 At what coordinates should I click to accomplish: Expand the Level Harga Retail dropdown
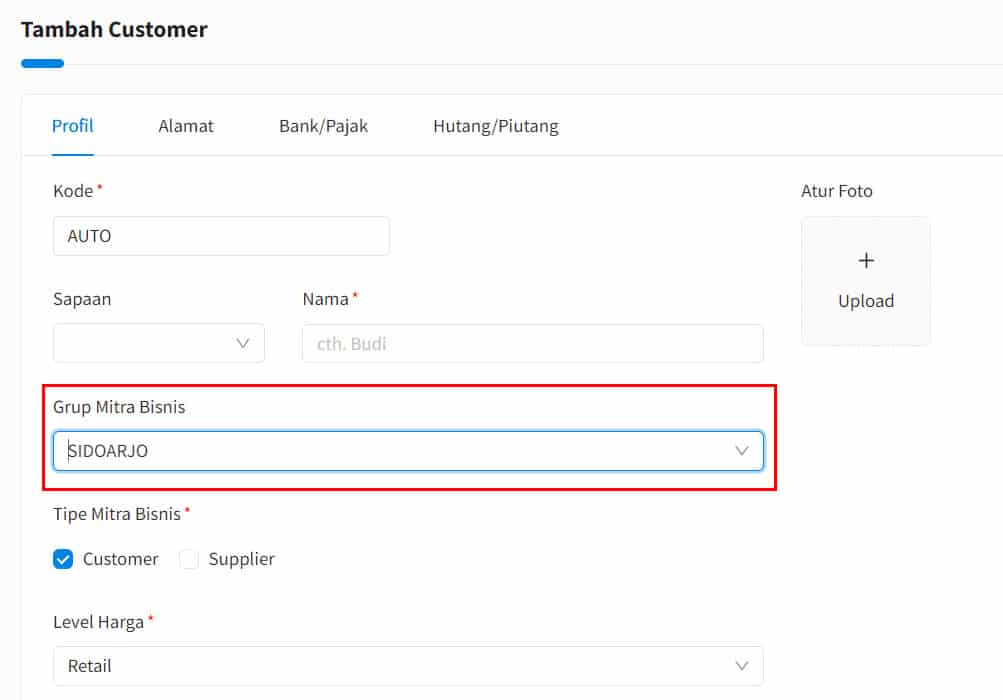(x=408, y=666)
